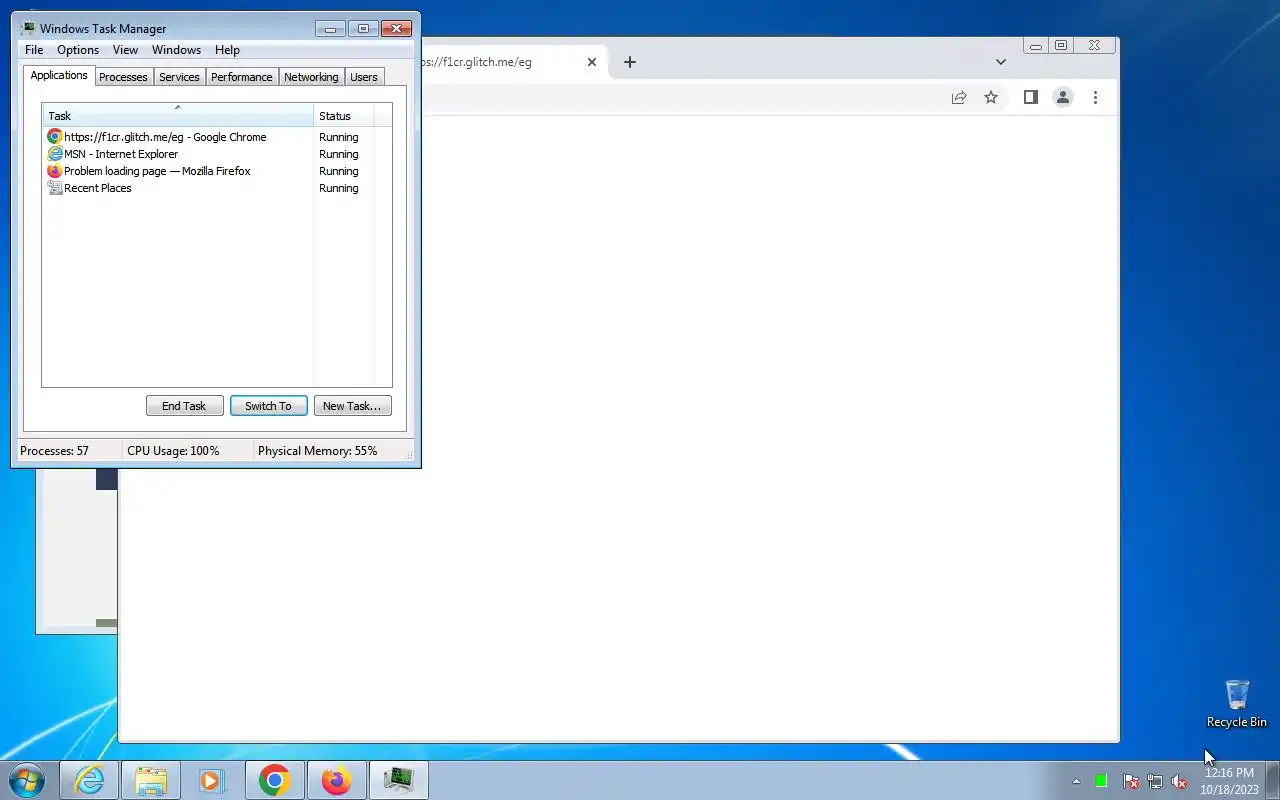Open the Chrome side panel icon
Viewport: 1280px width, 800px height.
tap(1031, 97)
